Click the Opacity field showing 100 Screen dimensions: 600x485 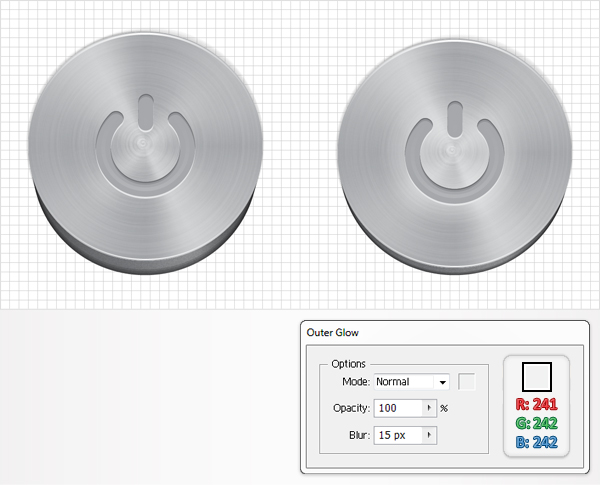(398, 408)
